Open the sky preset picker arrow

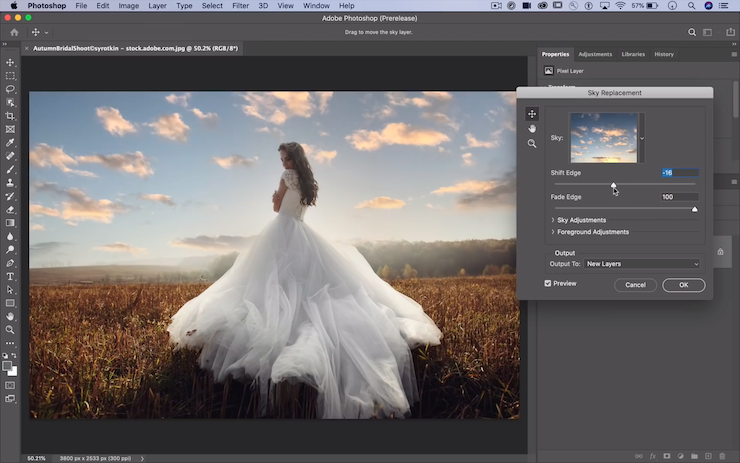[642, 138]
